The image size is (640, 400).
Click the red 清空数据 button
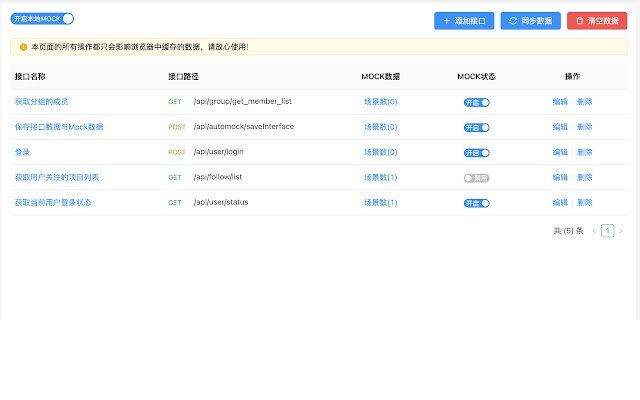coord(597,21)
